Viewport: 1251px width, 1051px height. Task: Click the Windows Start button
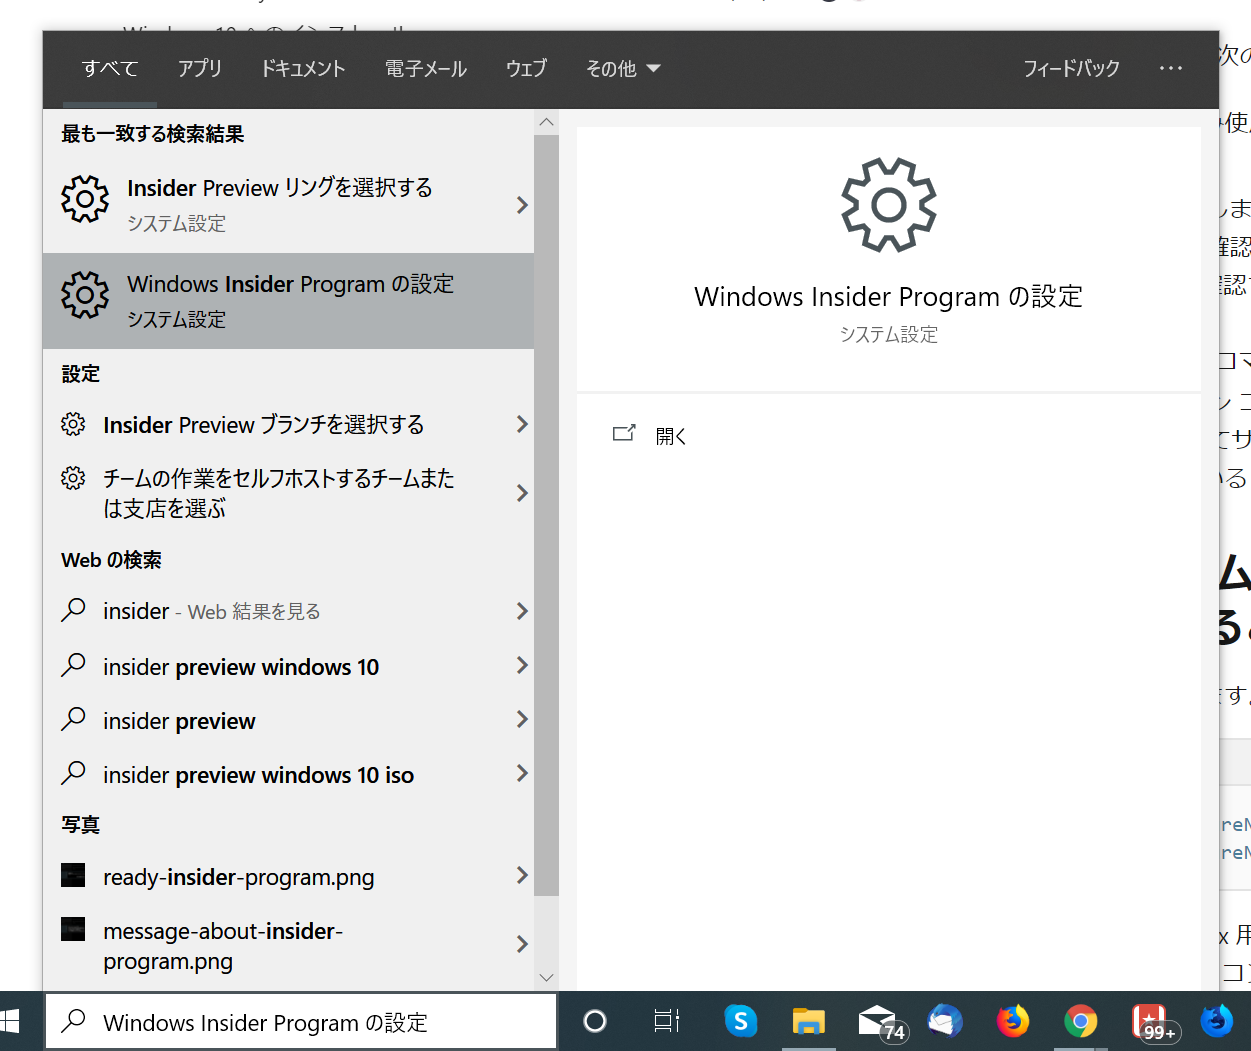pos(10,1021)
